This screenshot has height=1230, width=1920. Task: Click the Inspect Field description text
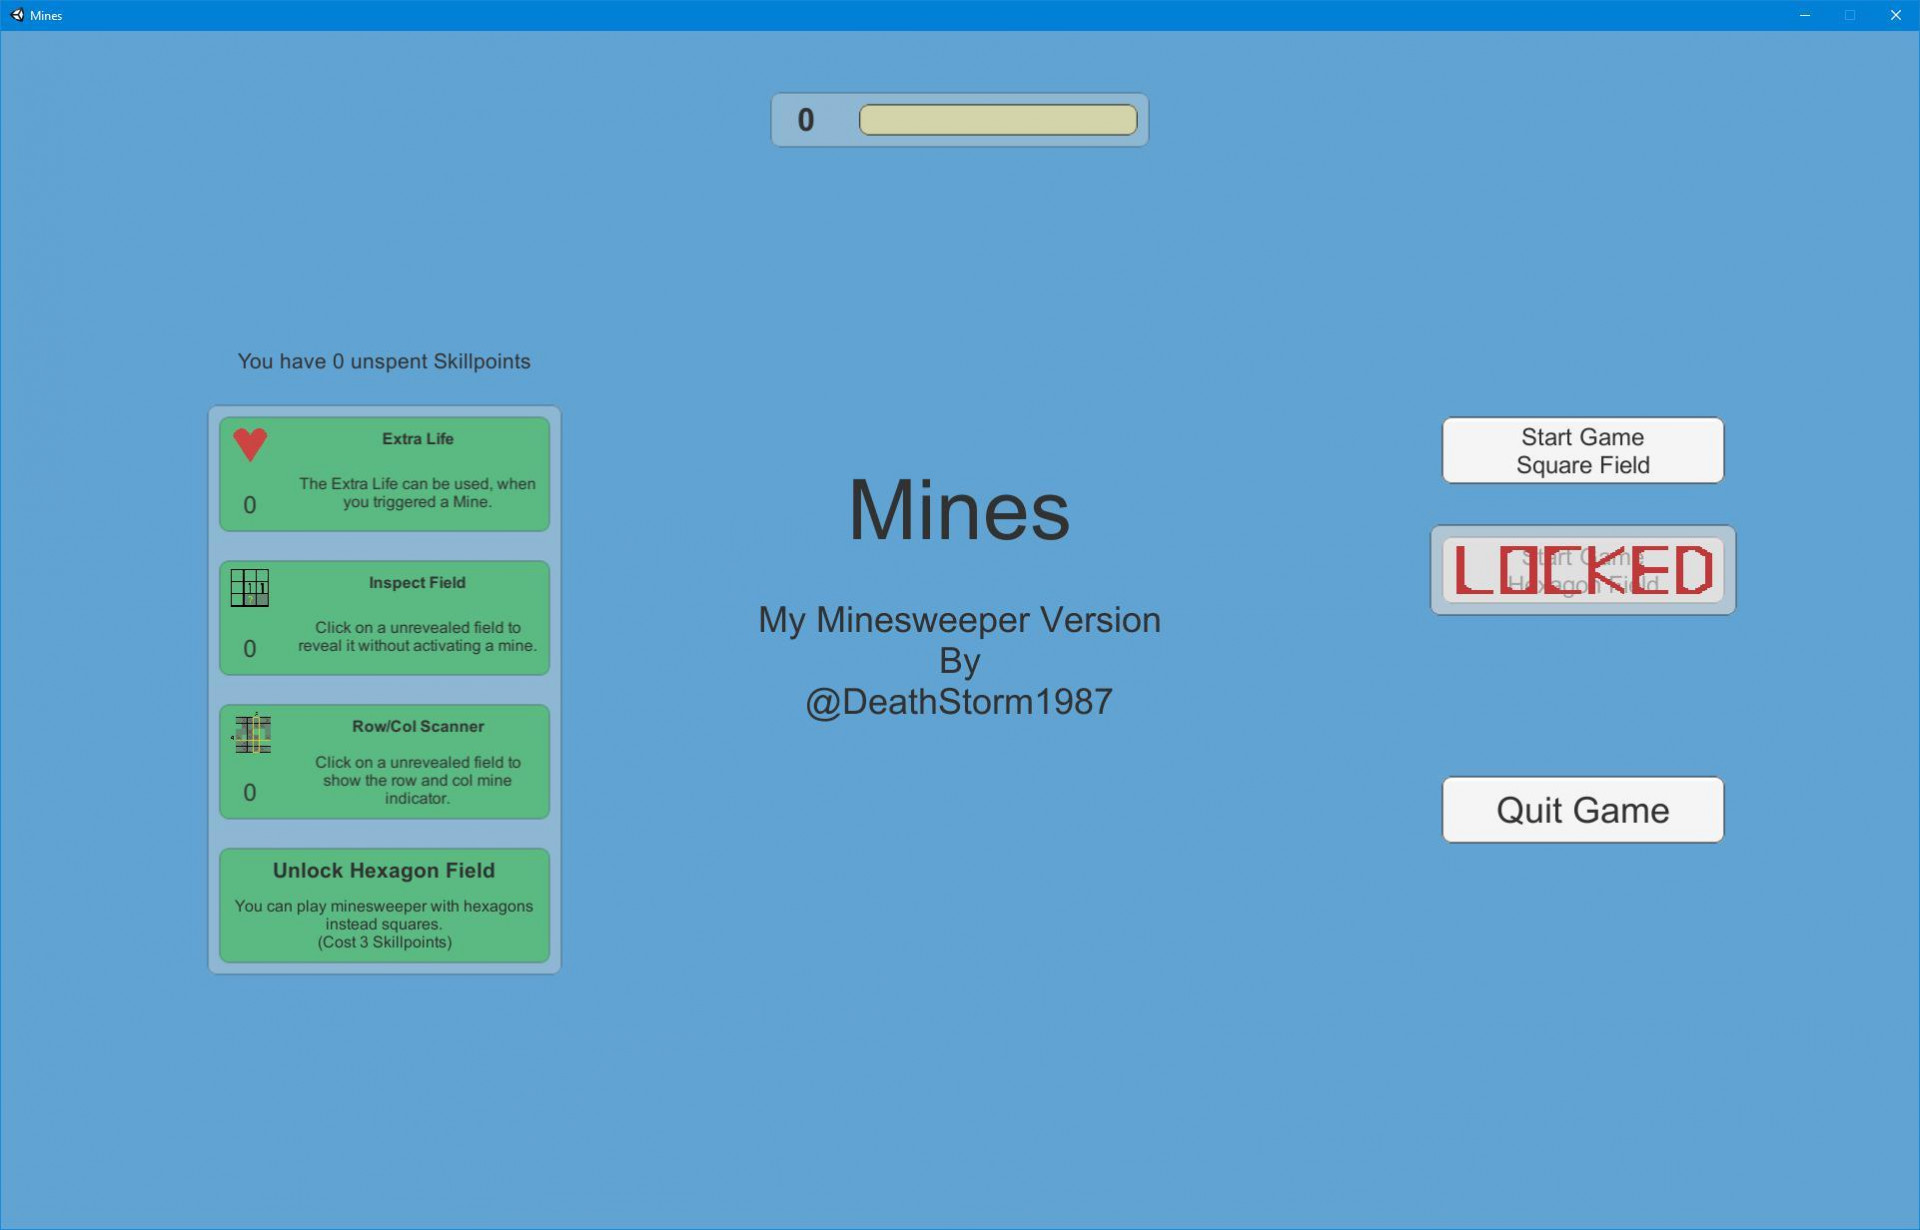point(417,637)
